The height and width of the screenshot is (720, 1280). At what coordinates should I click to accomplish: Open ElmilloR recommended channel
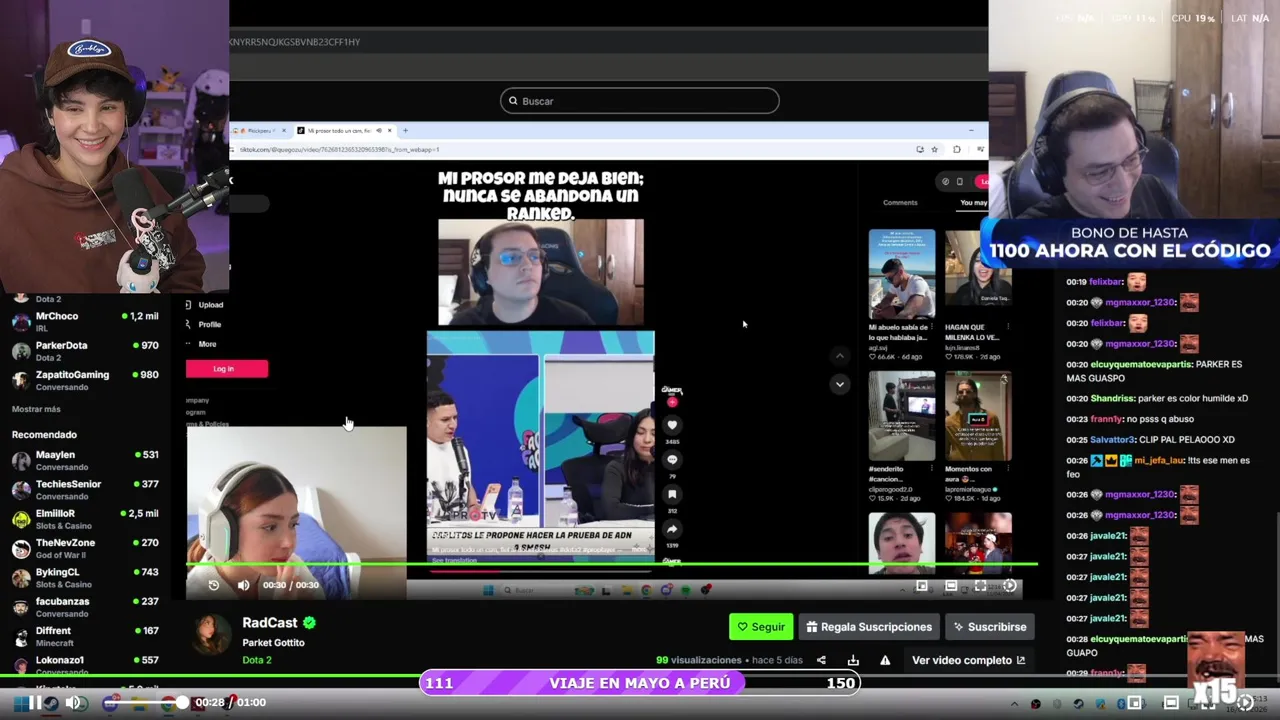[85, 519]
